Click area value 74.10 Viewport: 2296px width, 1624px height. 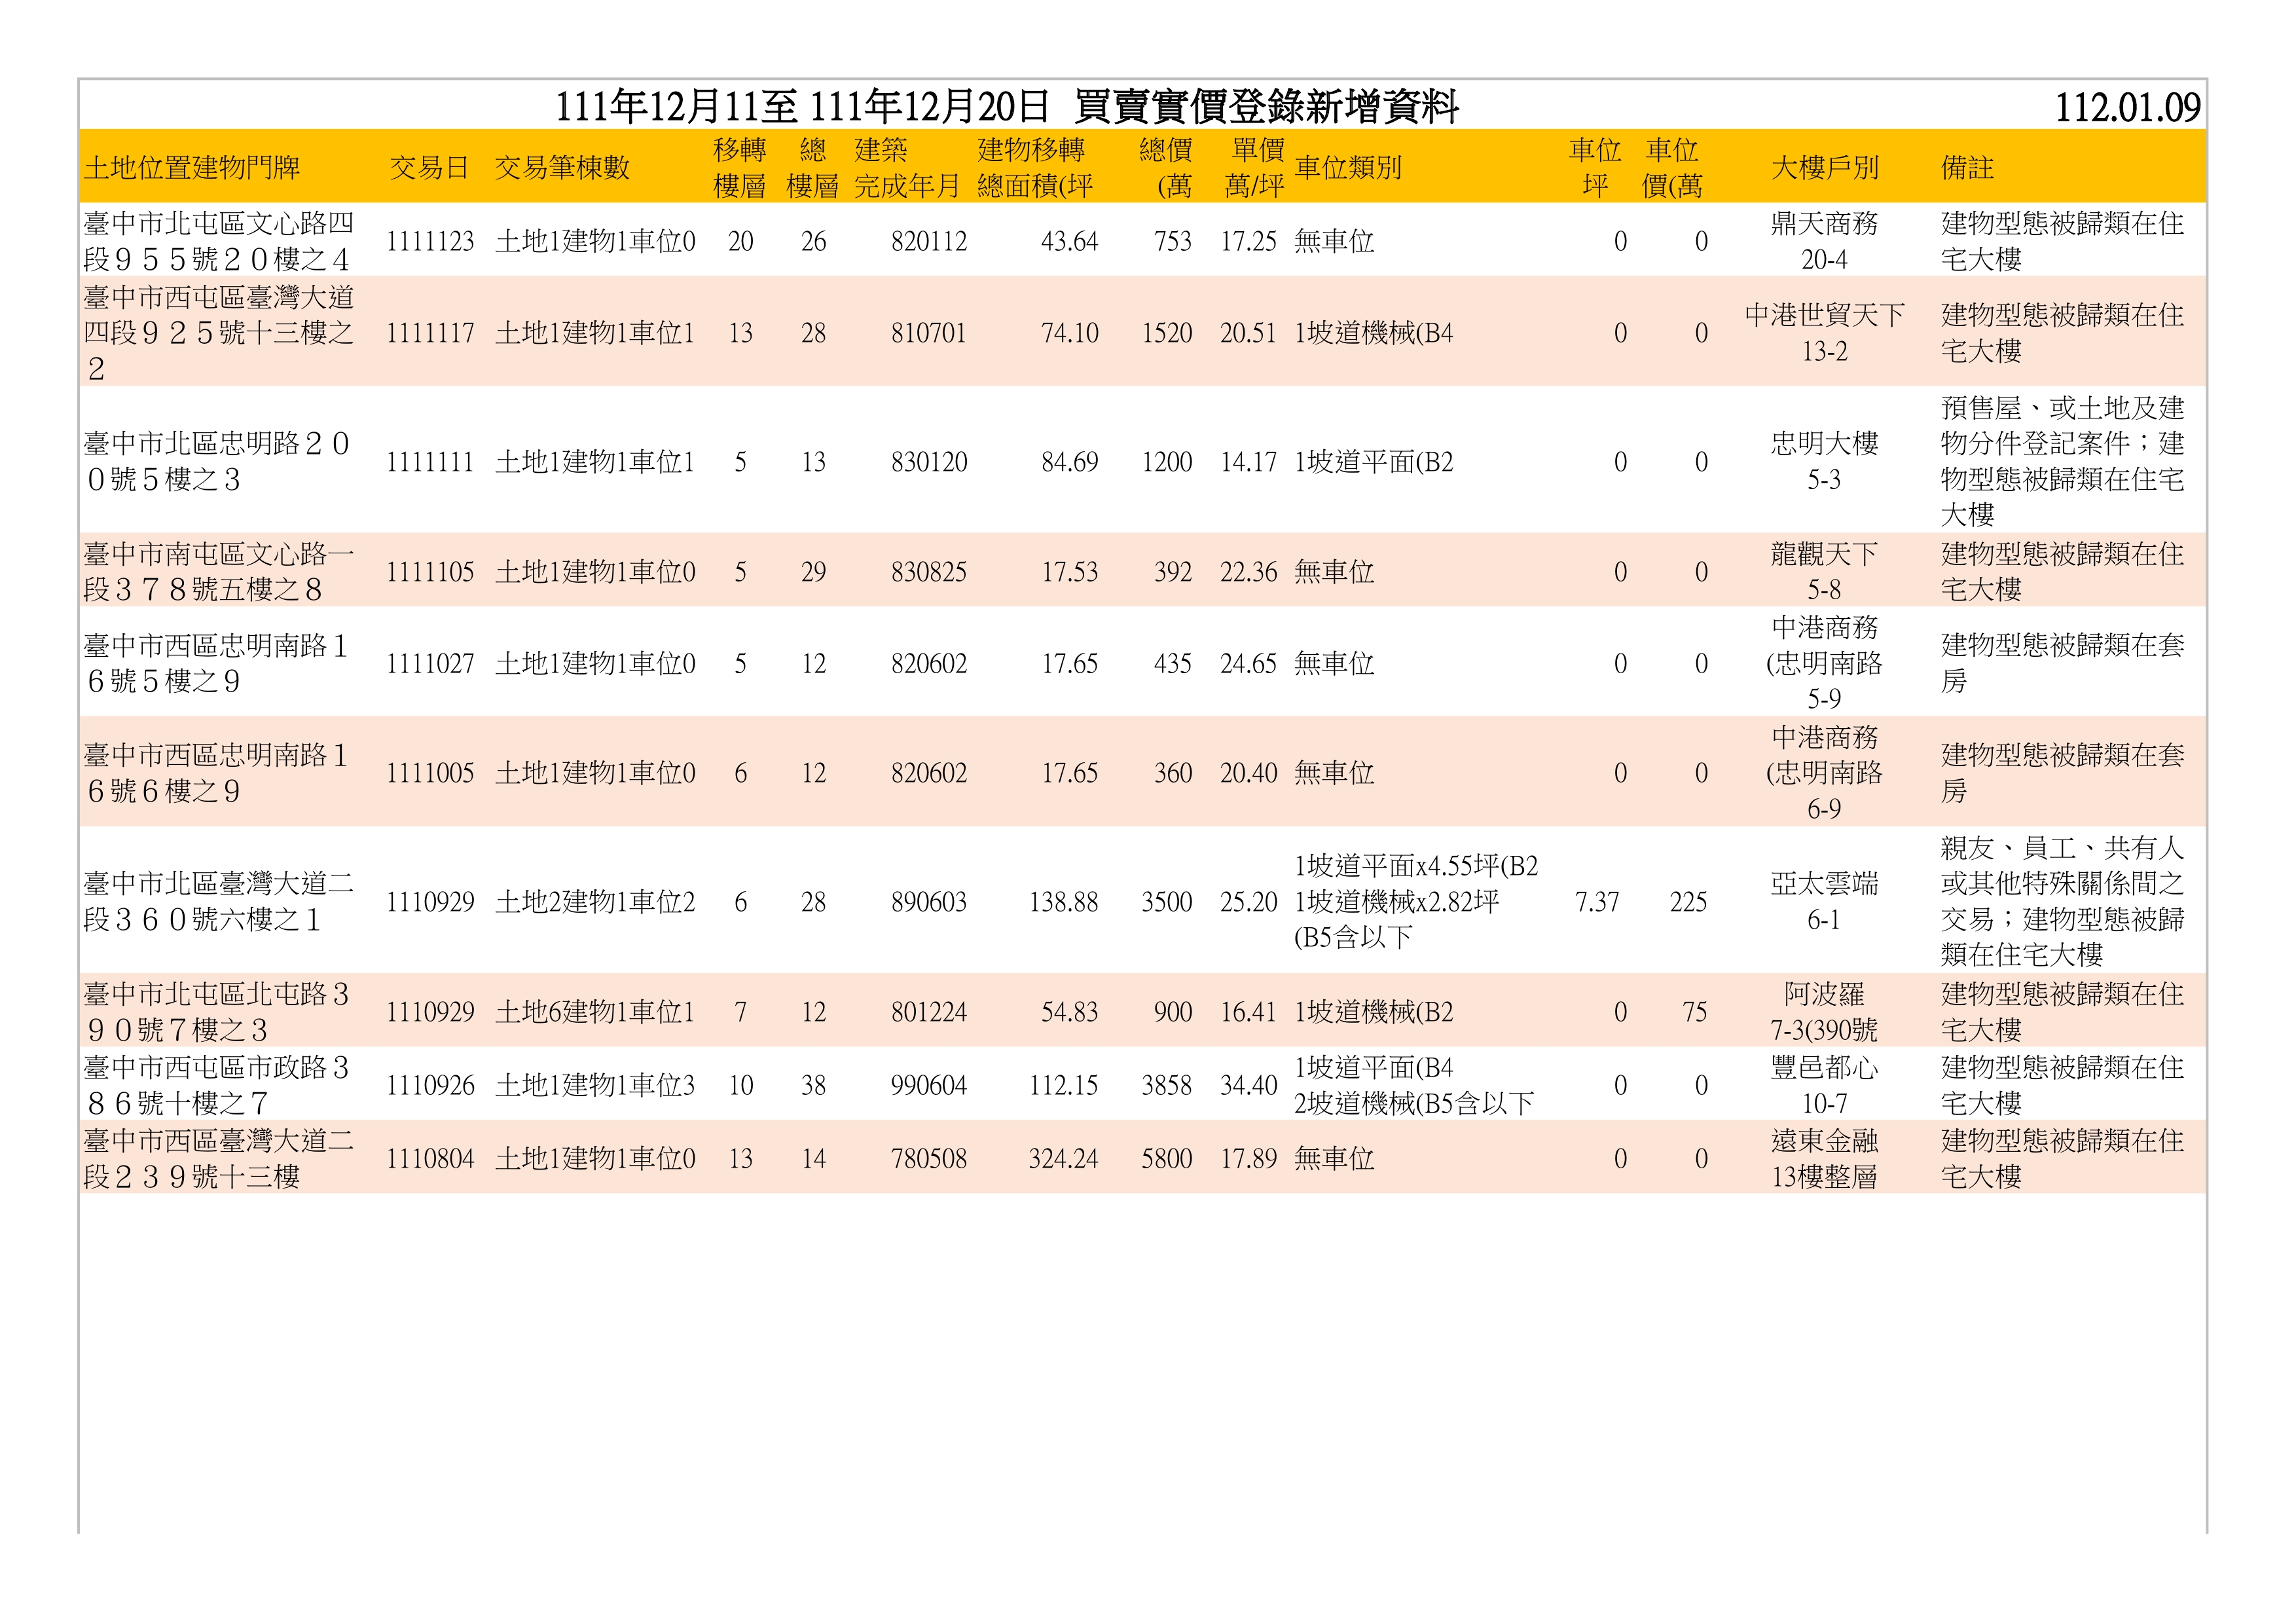1069,333
